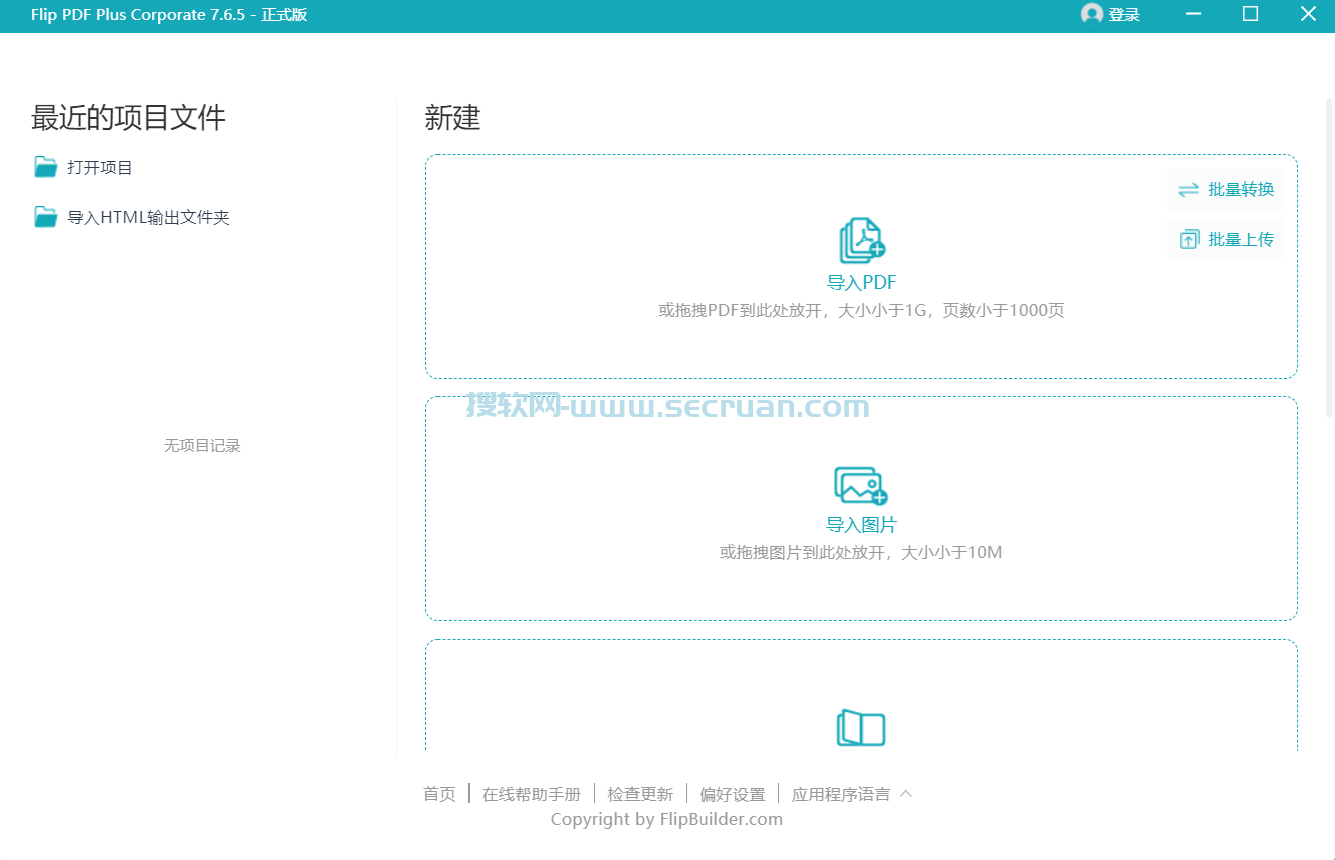Click 批量转换 button
This screenshot has width=1335, height=860.
(x=1225, y=190)
